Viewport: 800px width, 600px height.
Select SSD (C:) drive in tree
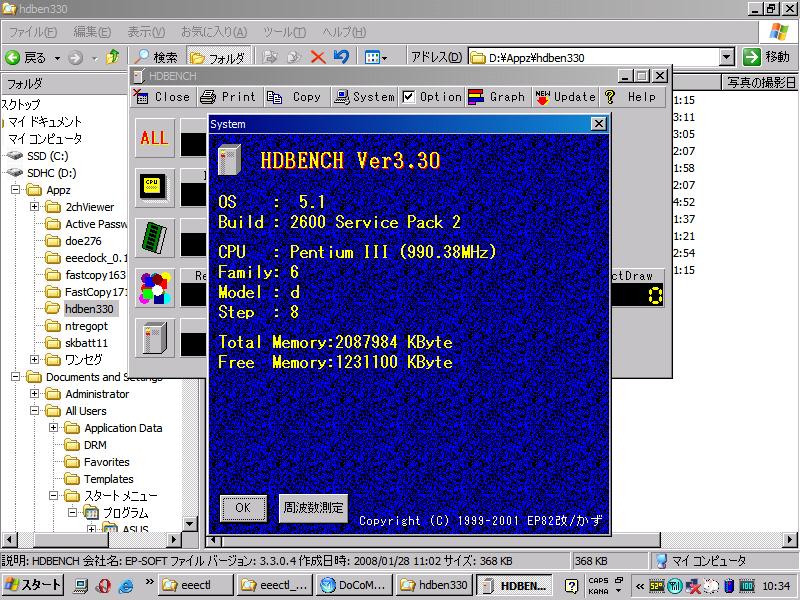[47, 156]
